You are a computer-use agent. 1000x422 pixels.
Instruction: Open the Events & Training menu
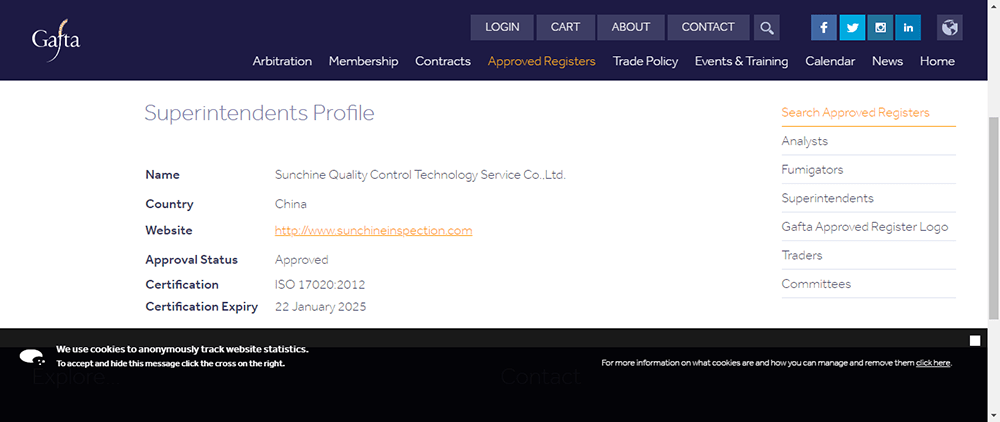click(741, 61)
